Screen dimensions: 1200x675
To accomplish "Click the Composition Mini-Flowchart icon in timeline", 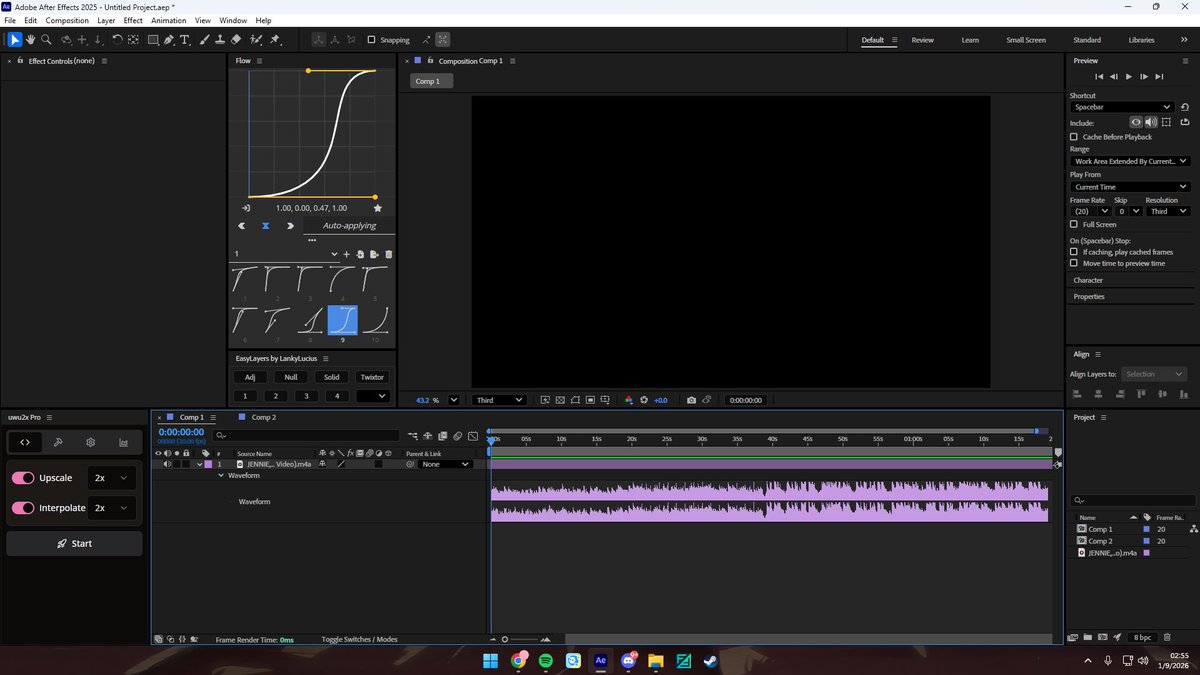I will coord(413,435).
